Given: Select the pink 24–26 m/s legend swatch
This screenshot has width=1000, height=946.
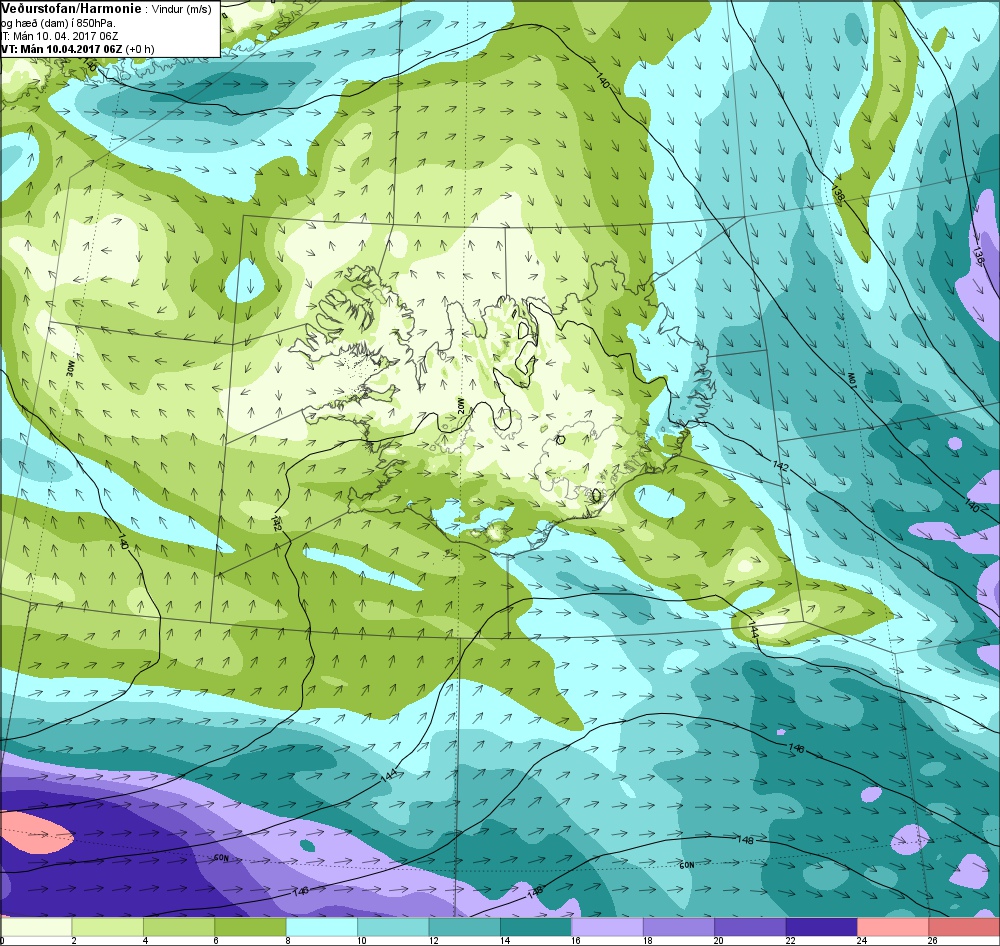Looking at the screenshot, I should [893, 926].
